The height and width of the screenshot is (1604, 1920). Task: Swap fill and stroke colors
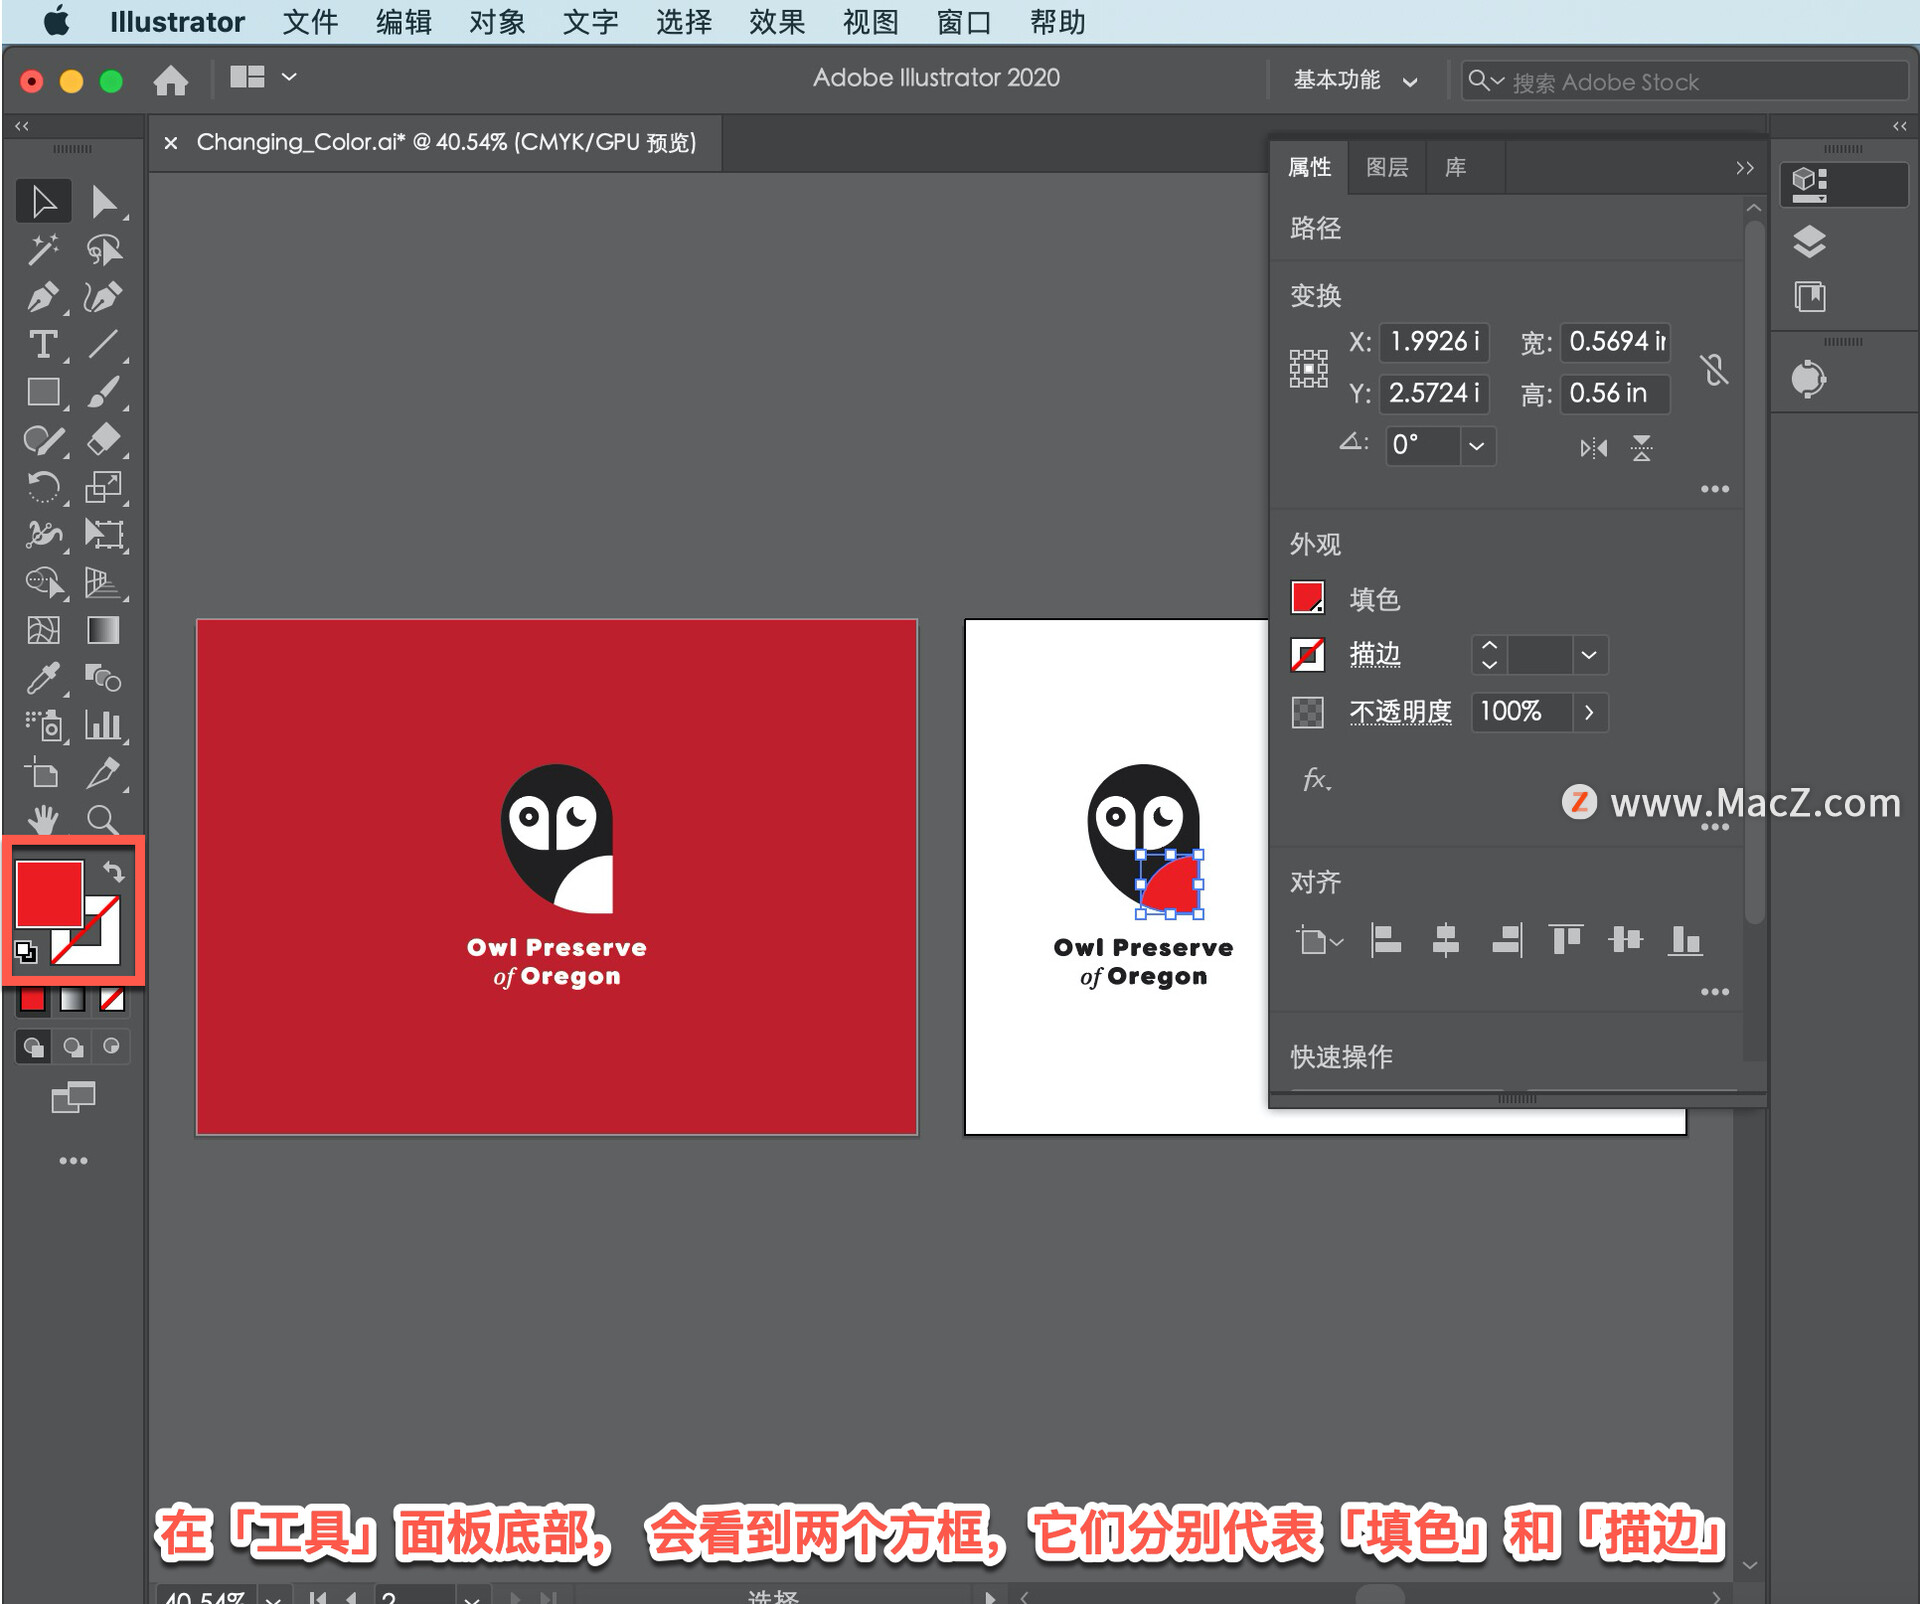115,871
